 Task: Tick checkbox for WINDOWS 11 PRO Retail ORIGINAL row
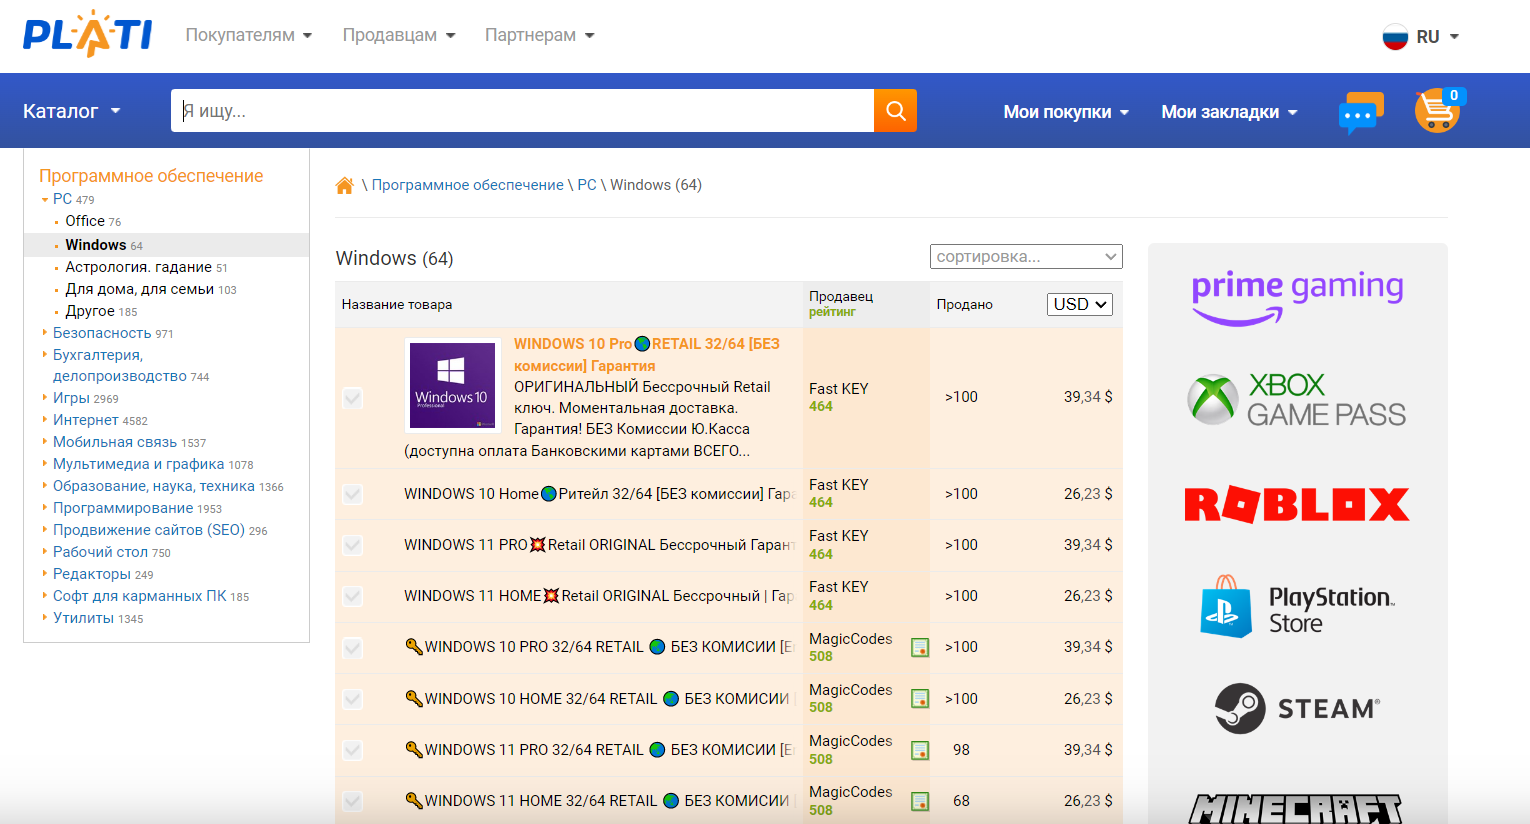coord(352,545)
